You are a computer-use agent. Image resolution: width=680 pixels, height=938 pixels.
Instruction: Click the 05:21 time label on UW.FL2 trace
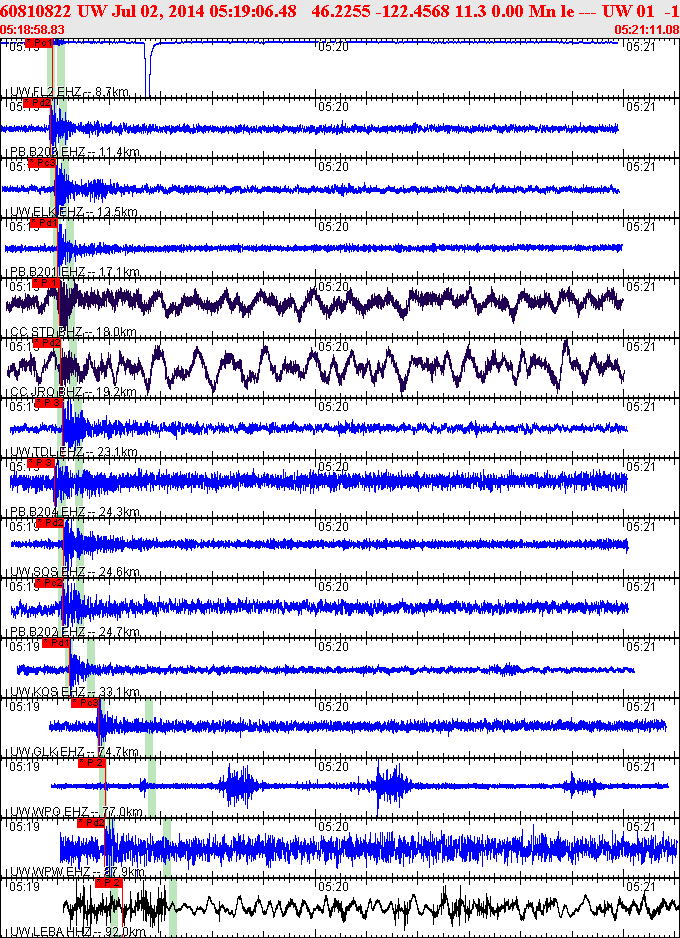[639, 47]
